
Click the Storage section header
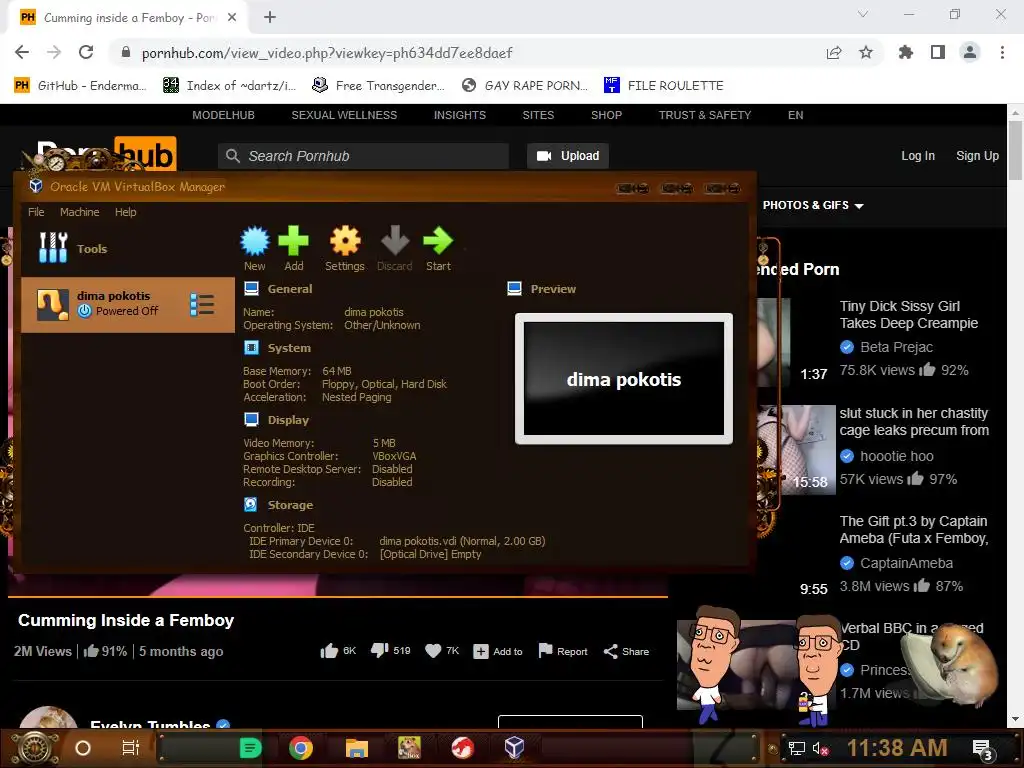tap(290, 505)
